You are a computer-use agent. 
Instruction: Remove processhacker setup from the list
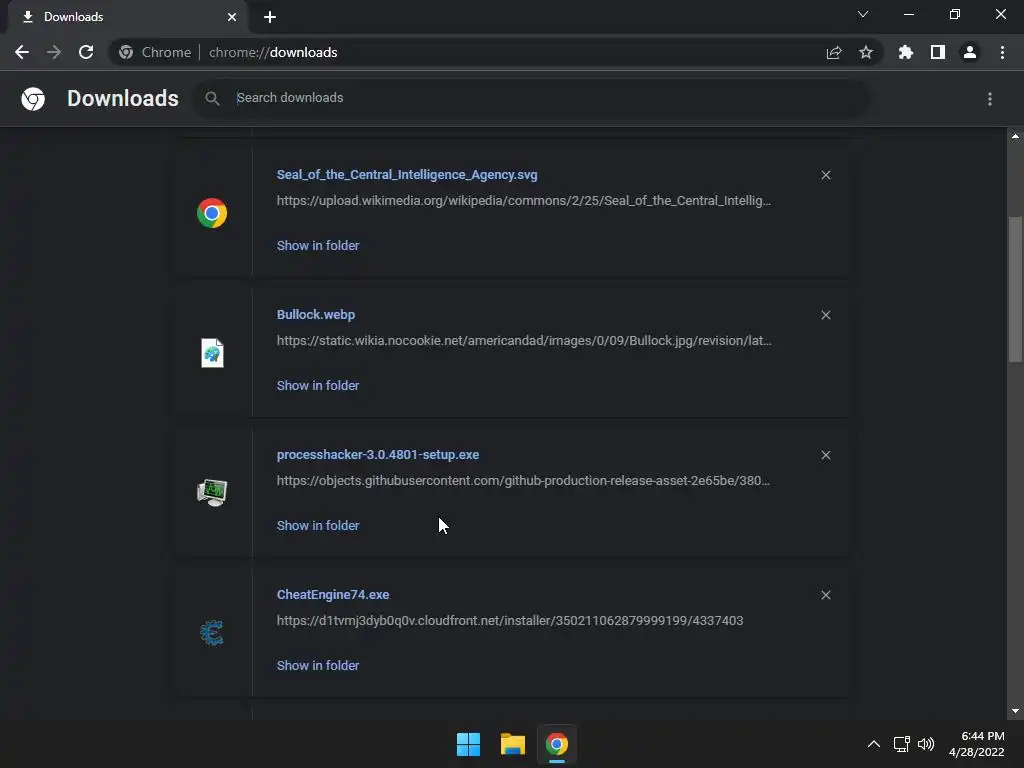coord(826,455)
